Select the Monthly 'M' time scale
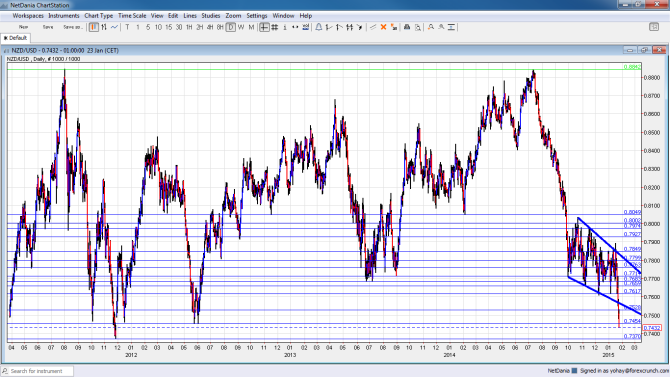The height and width of the screenshot is (377, 670). coord(251,27)
